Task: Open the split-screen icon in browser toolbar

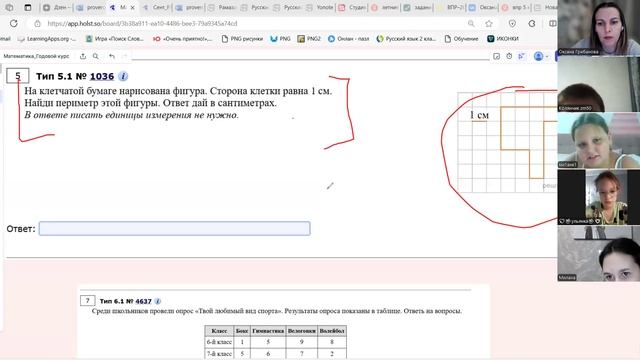Action: [x=552, y=24]
